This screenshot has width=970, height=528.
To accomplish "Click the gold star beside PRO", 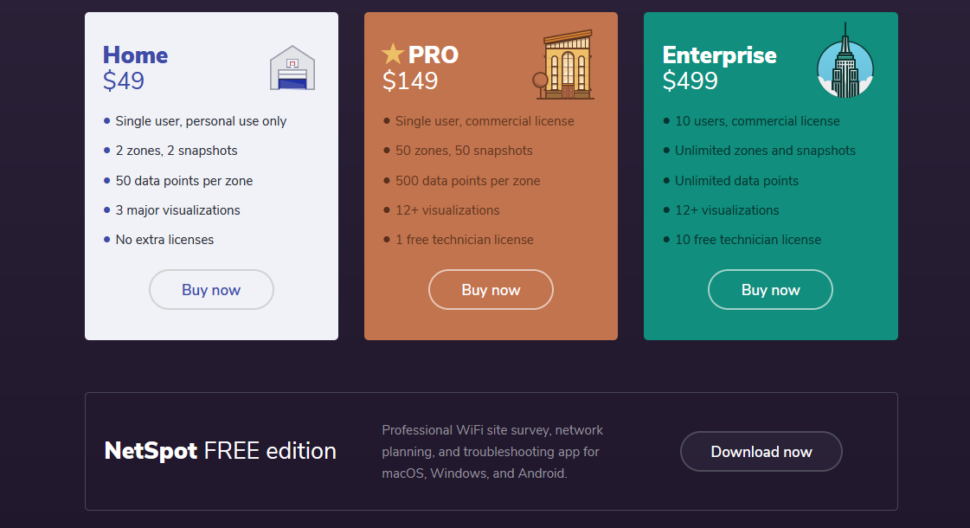I will (393, 54).
